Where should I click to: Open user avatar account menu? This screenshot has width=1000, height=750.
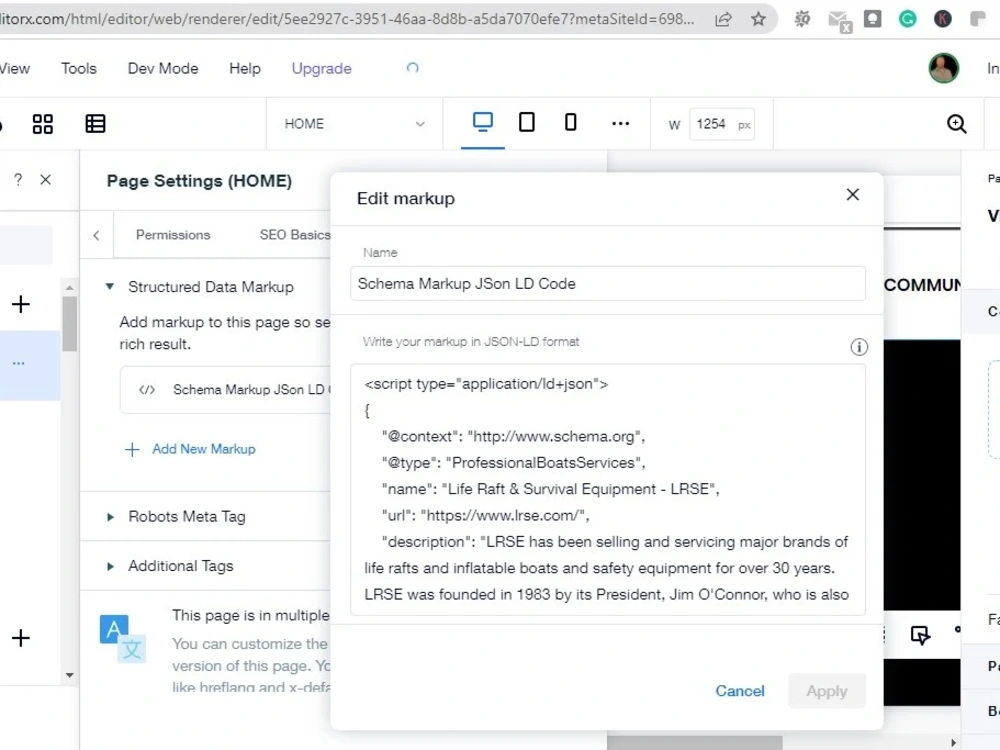944,68
